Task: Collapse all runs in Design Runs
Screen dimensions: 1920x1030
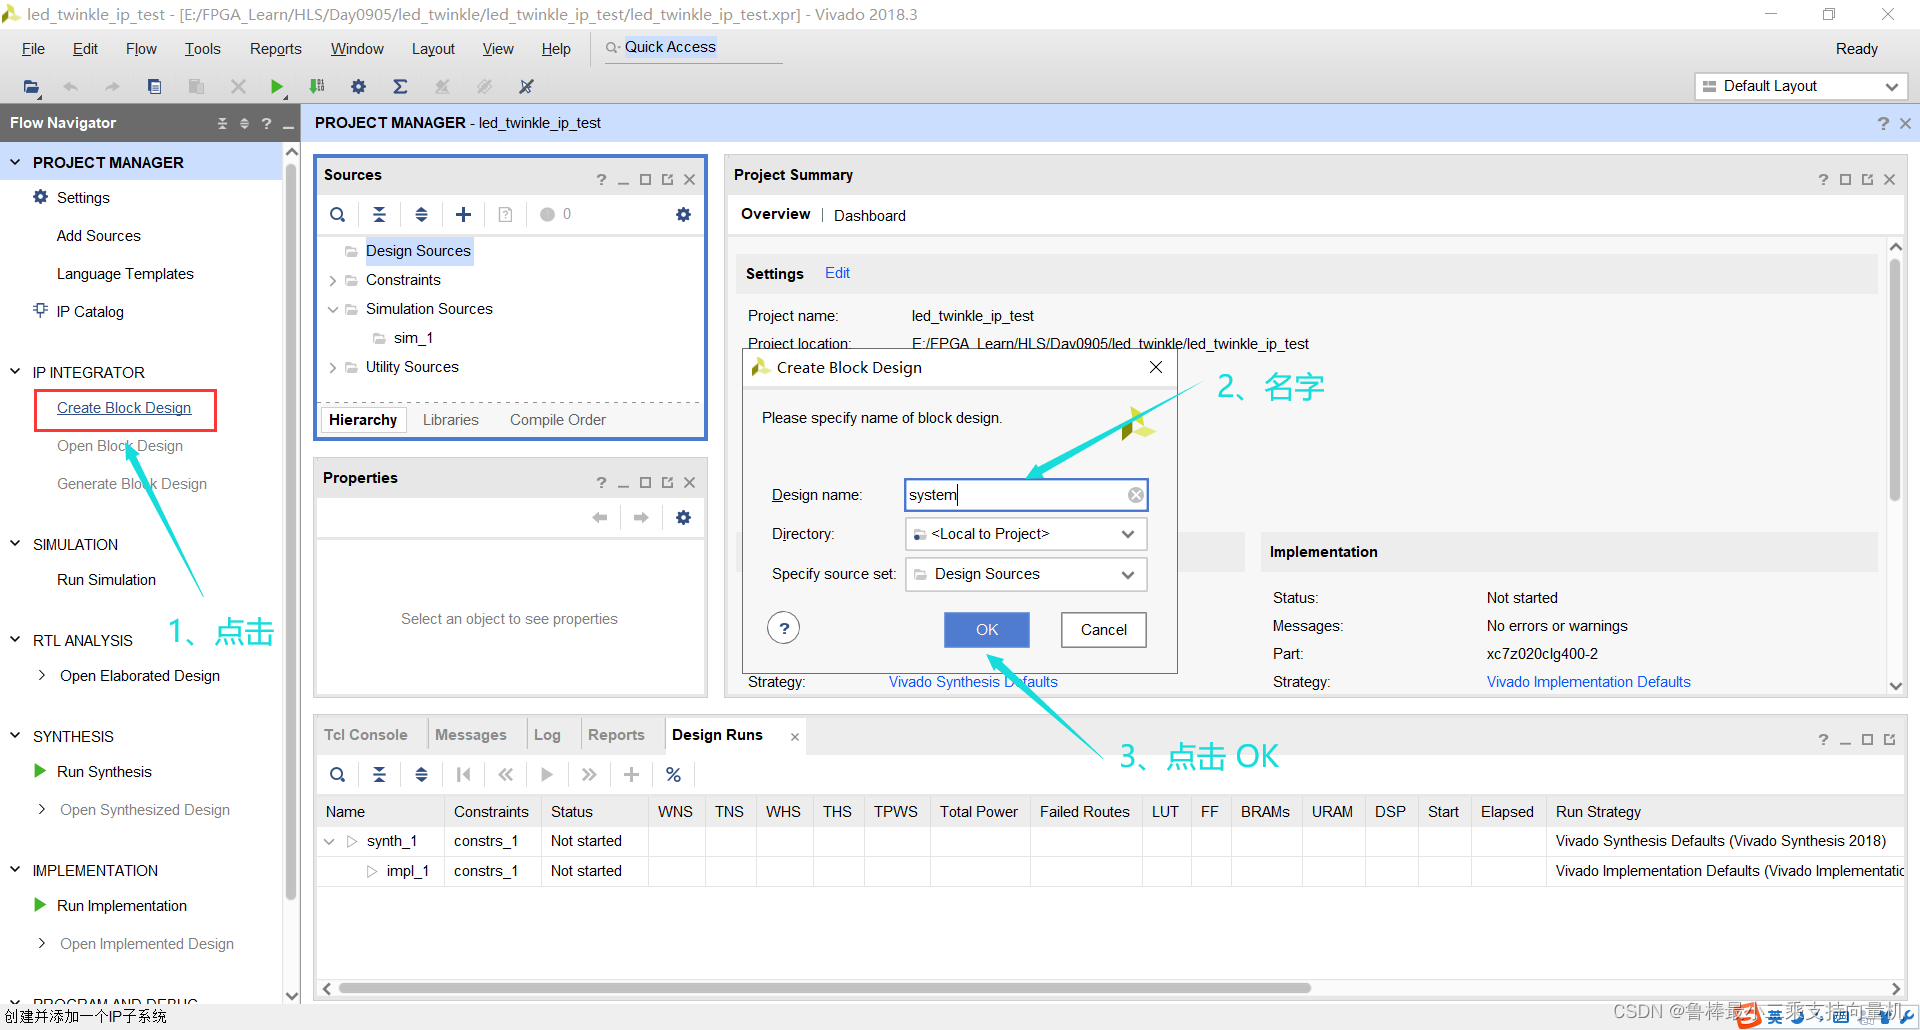Action: click(380, 774)
